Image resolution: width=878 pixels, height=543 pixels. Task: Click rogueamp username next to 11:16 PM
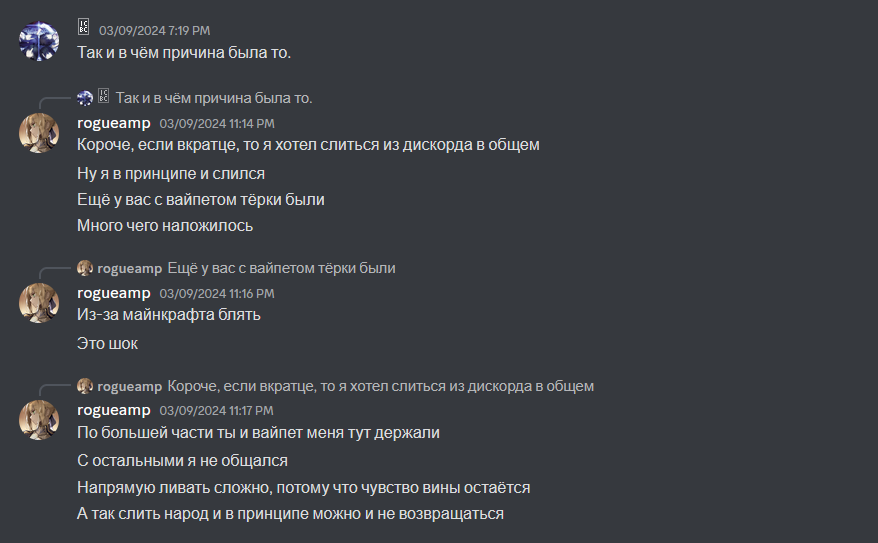(114, 293)
